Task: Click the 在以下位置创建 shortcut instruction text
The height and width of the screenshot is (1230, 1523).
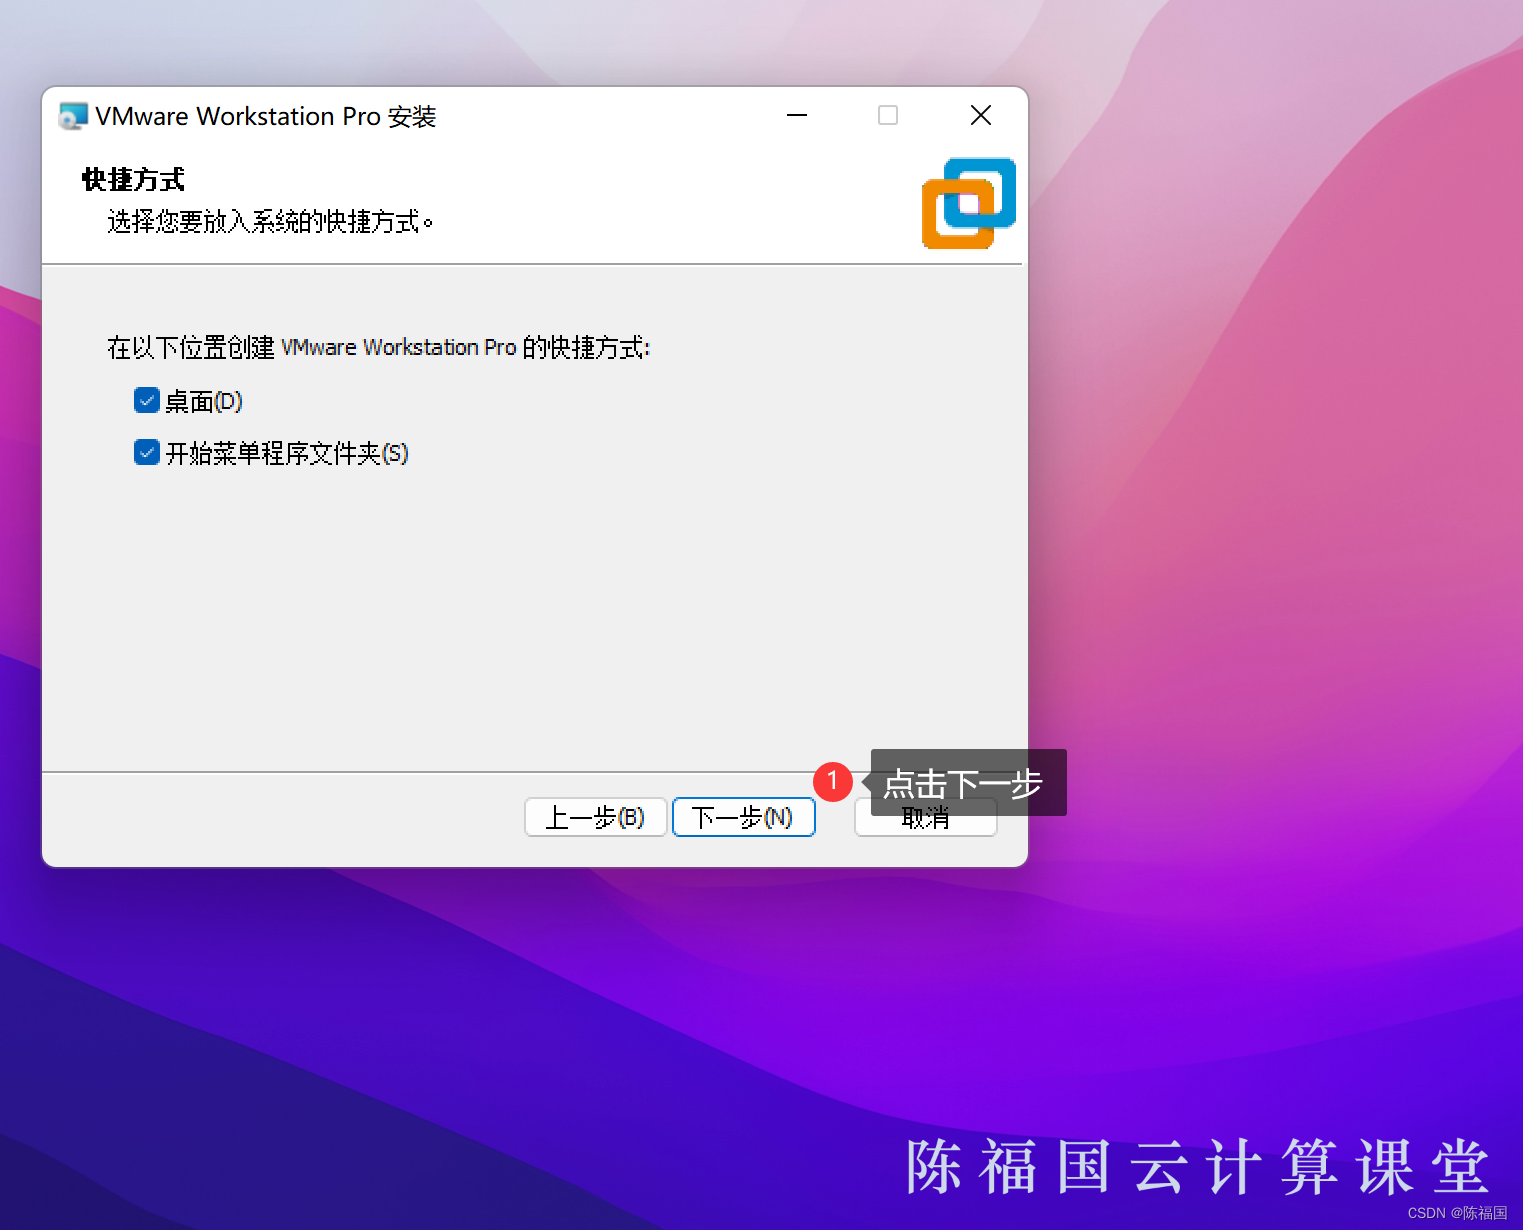Action: [x=379, y=348]
